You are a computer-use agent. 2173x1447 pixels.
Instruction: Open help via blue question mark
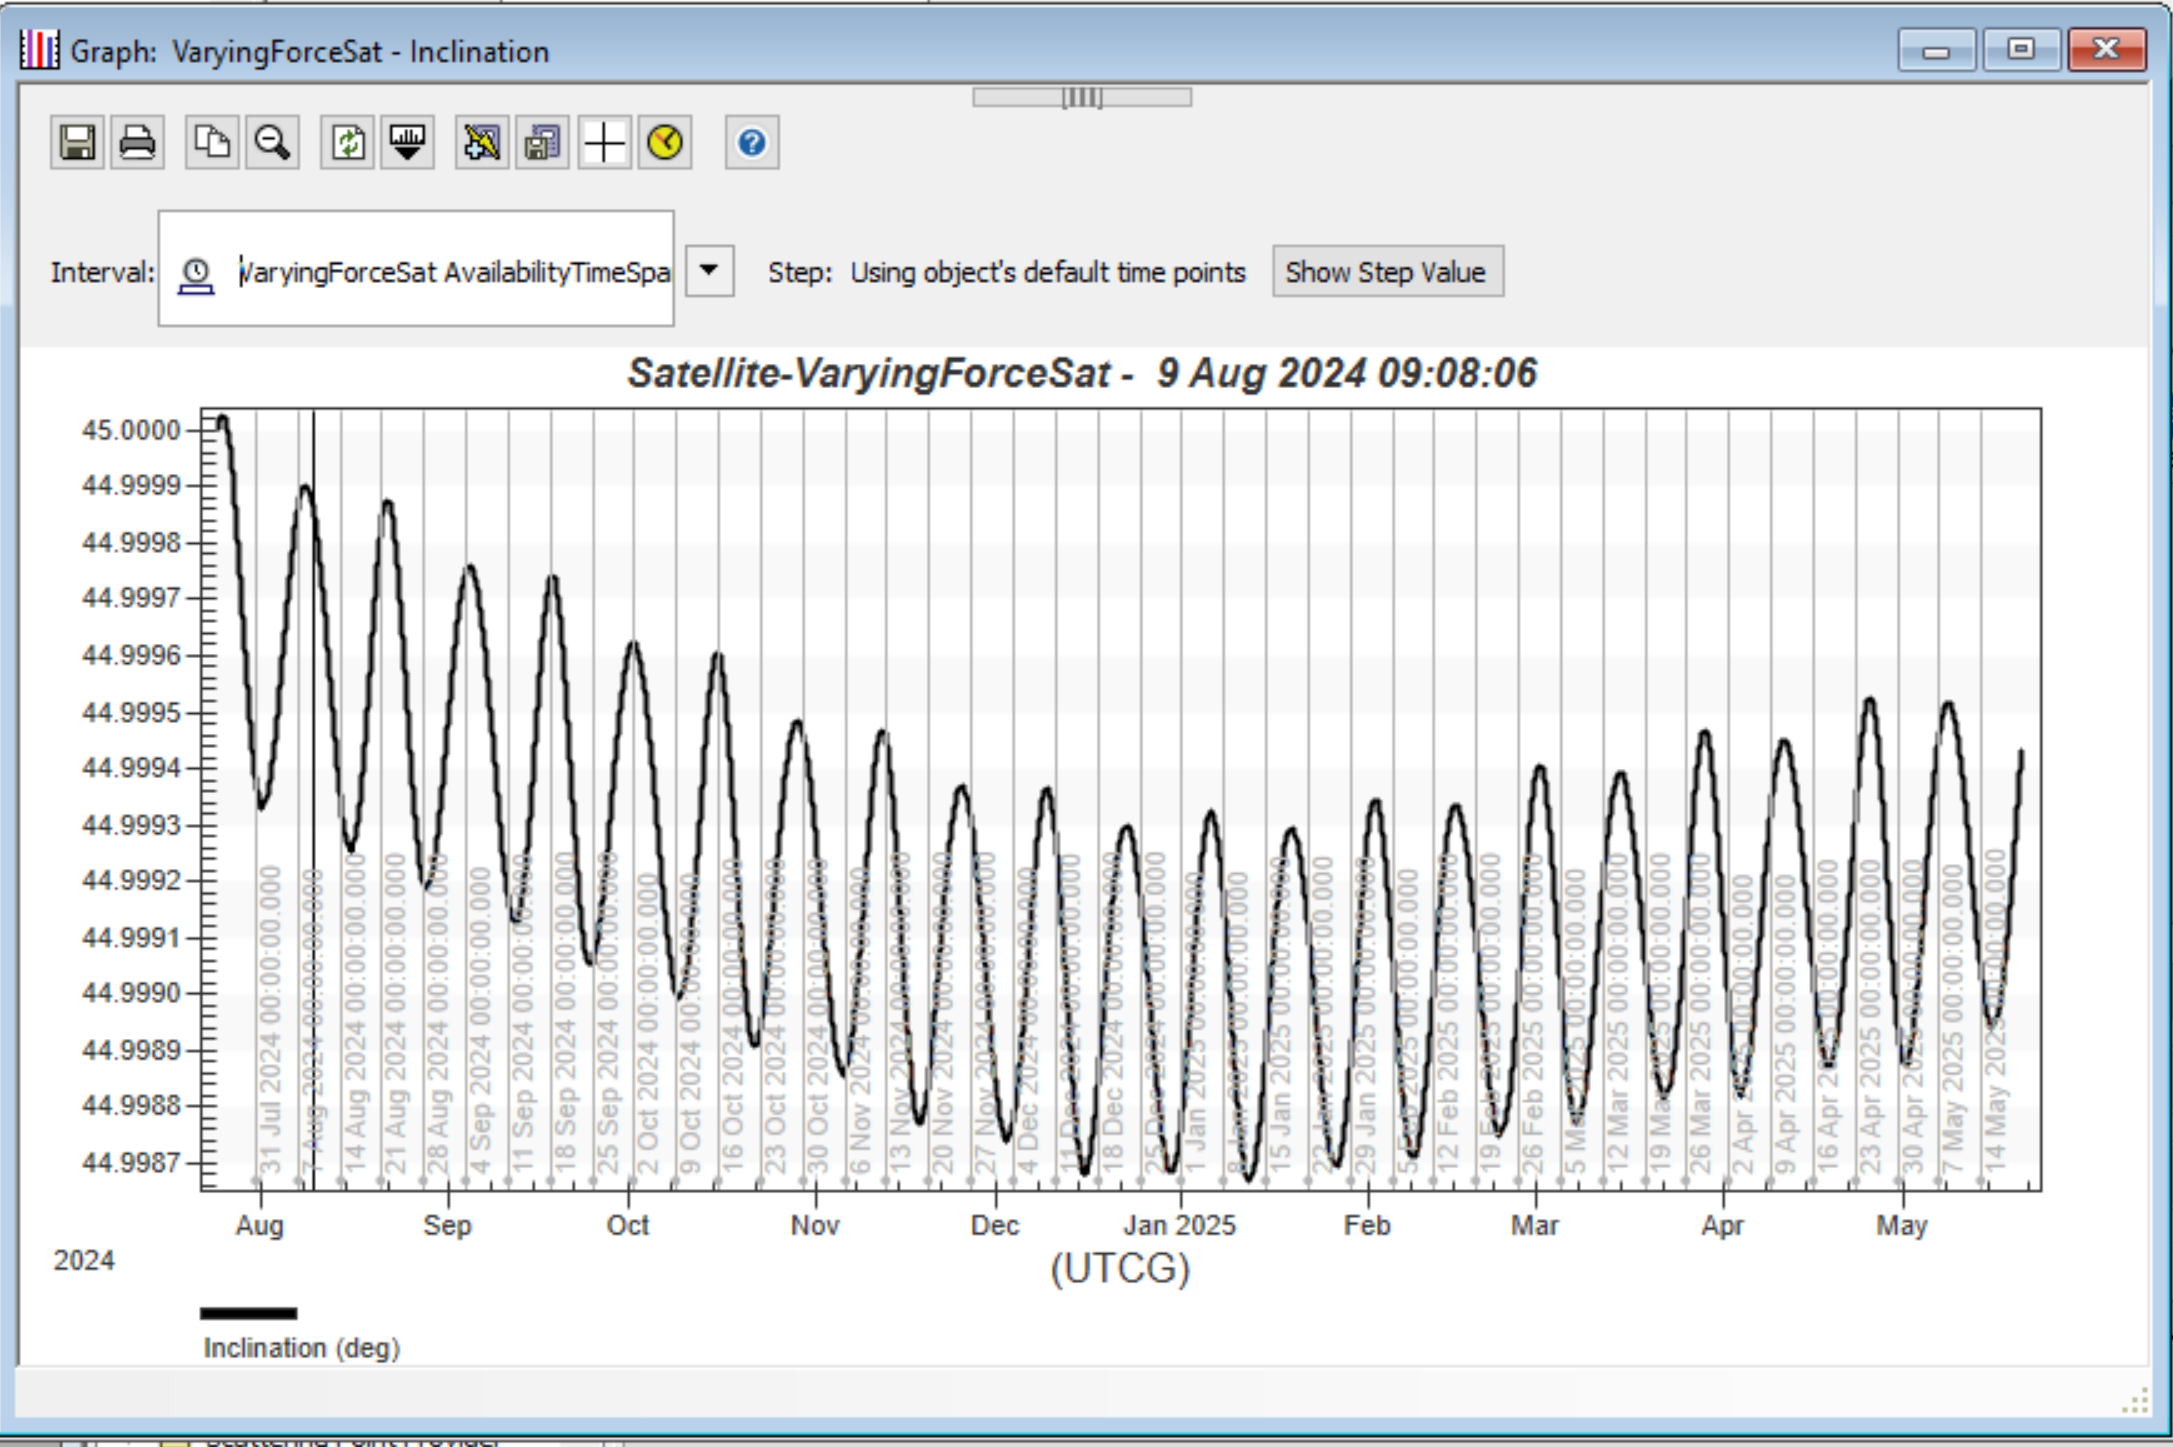(752, 143)
